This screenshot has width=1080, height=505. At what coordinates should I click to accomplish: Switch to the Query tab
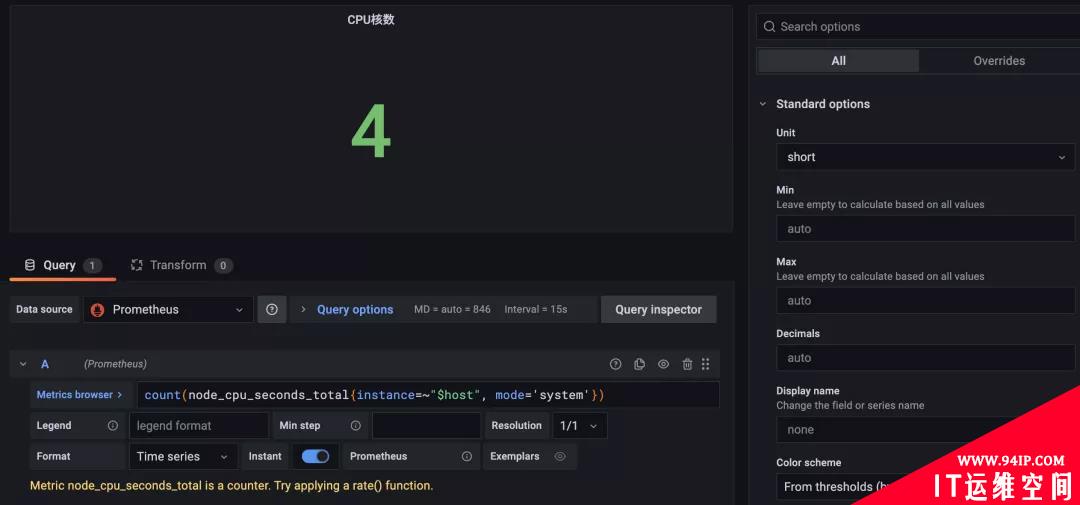pyautogui.click(x=63, y=265)
